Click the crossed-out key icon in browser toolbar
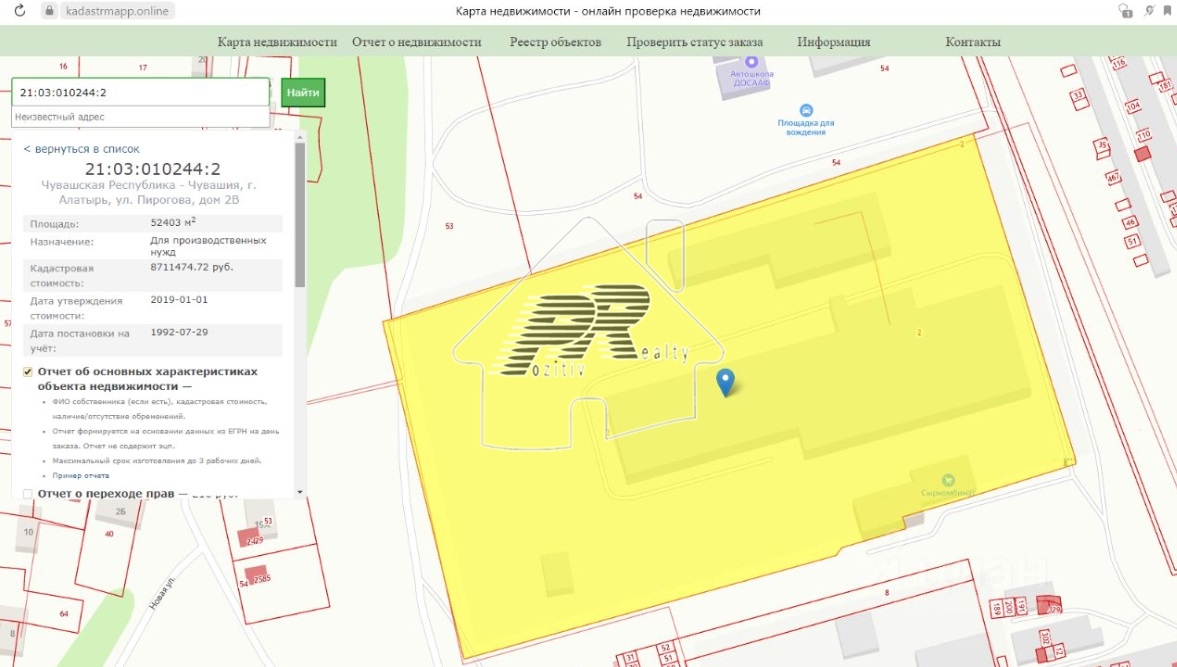Viewport: 1177px width, 667px height. pos(1149,11)
